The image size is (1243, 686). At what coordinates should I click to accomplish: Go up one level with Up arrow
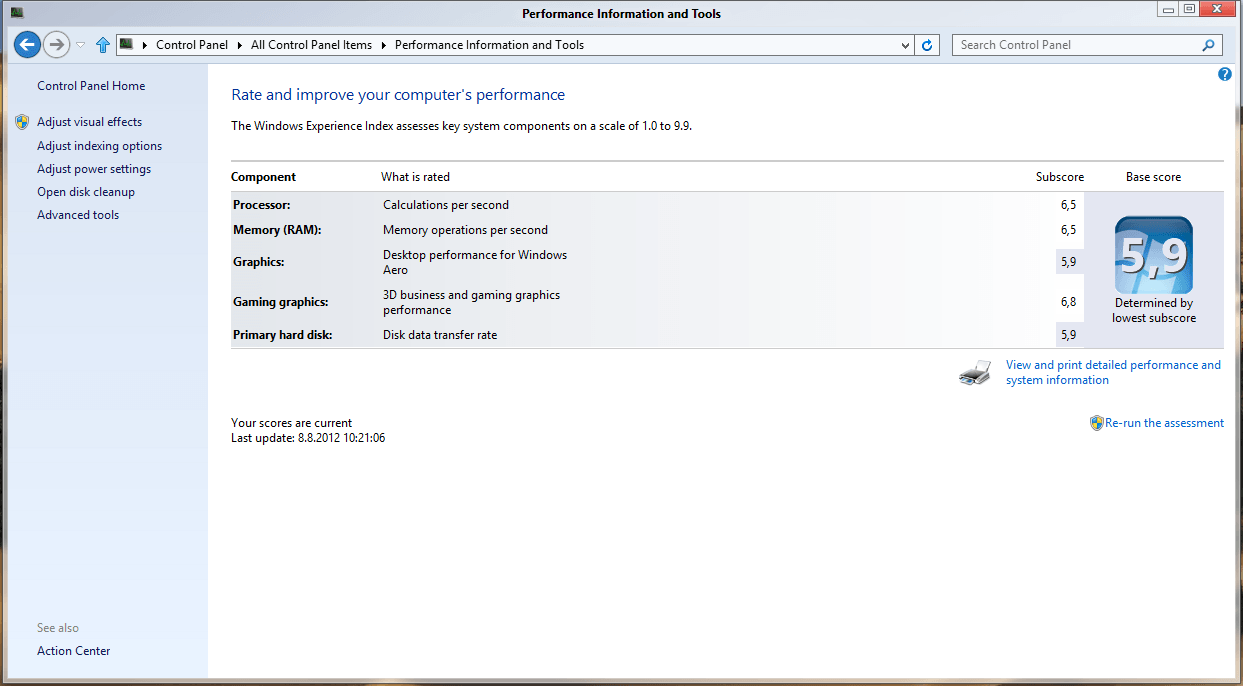point(102,45)
